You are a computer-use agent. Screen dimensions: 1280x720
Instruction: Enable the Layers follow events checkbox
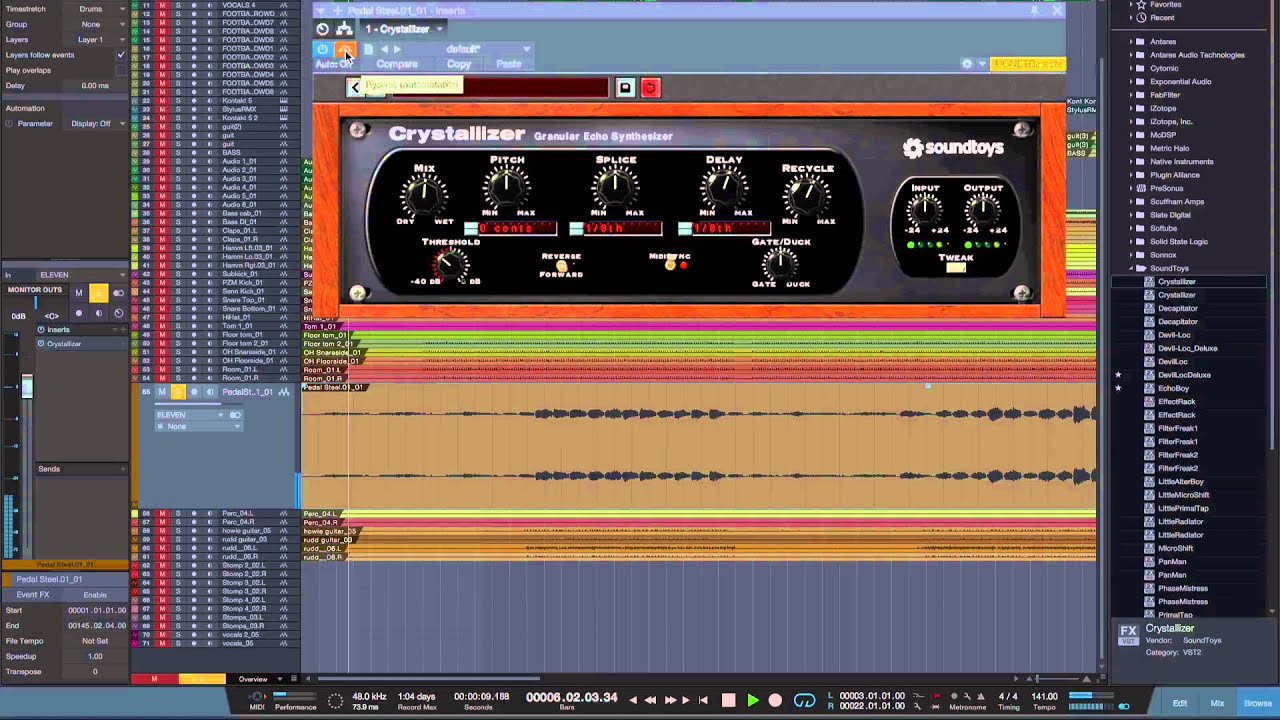tap(121, 55)
